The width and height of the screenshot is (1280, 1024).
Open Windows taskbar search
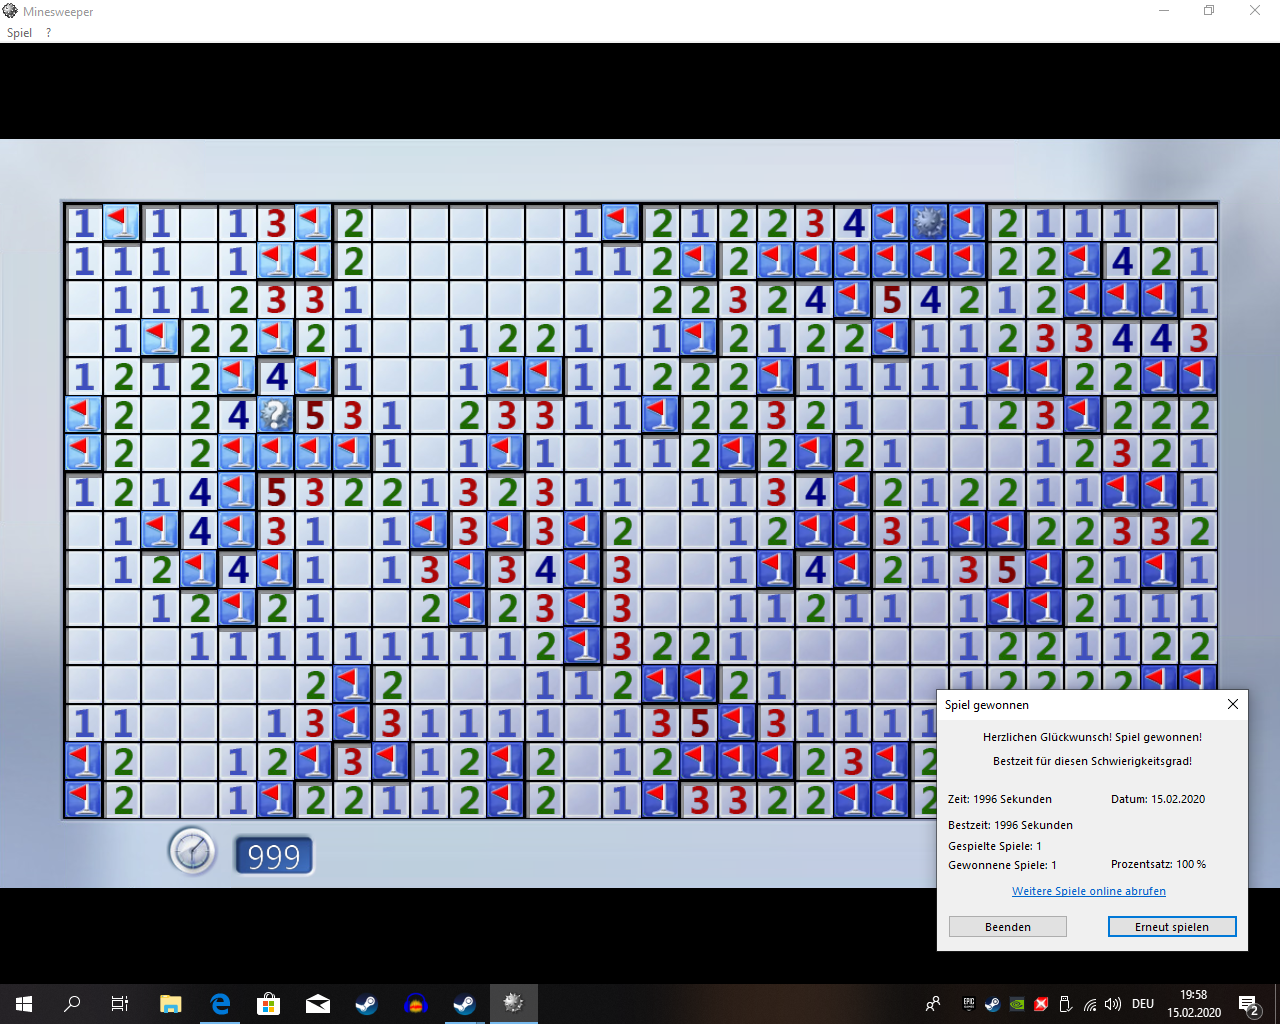pos(72,1004)
